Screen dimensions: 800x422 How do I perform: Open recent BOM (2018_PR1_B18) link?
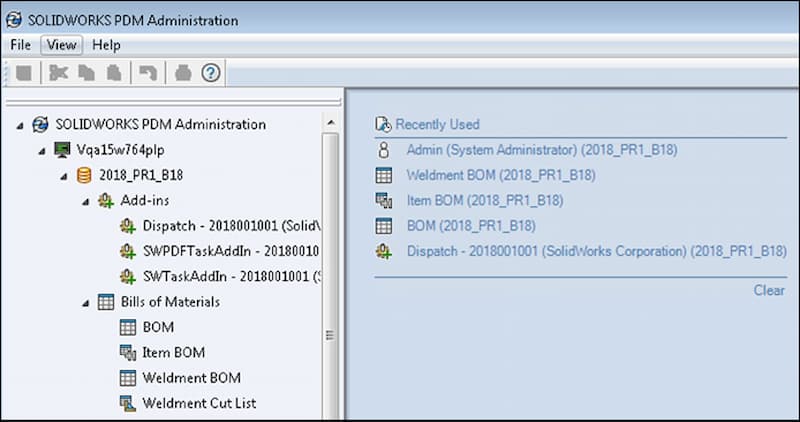pos(471,226)
